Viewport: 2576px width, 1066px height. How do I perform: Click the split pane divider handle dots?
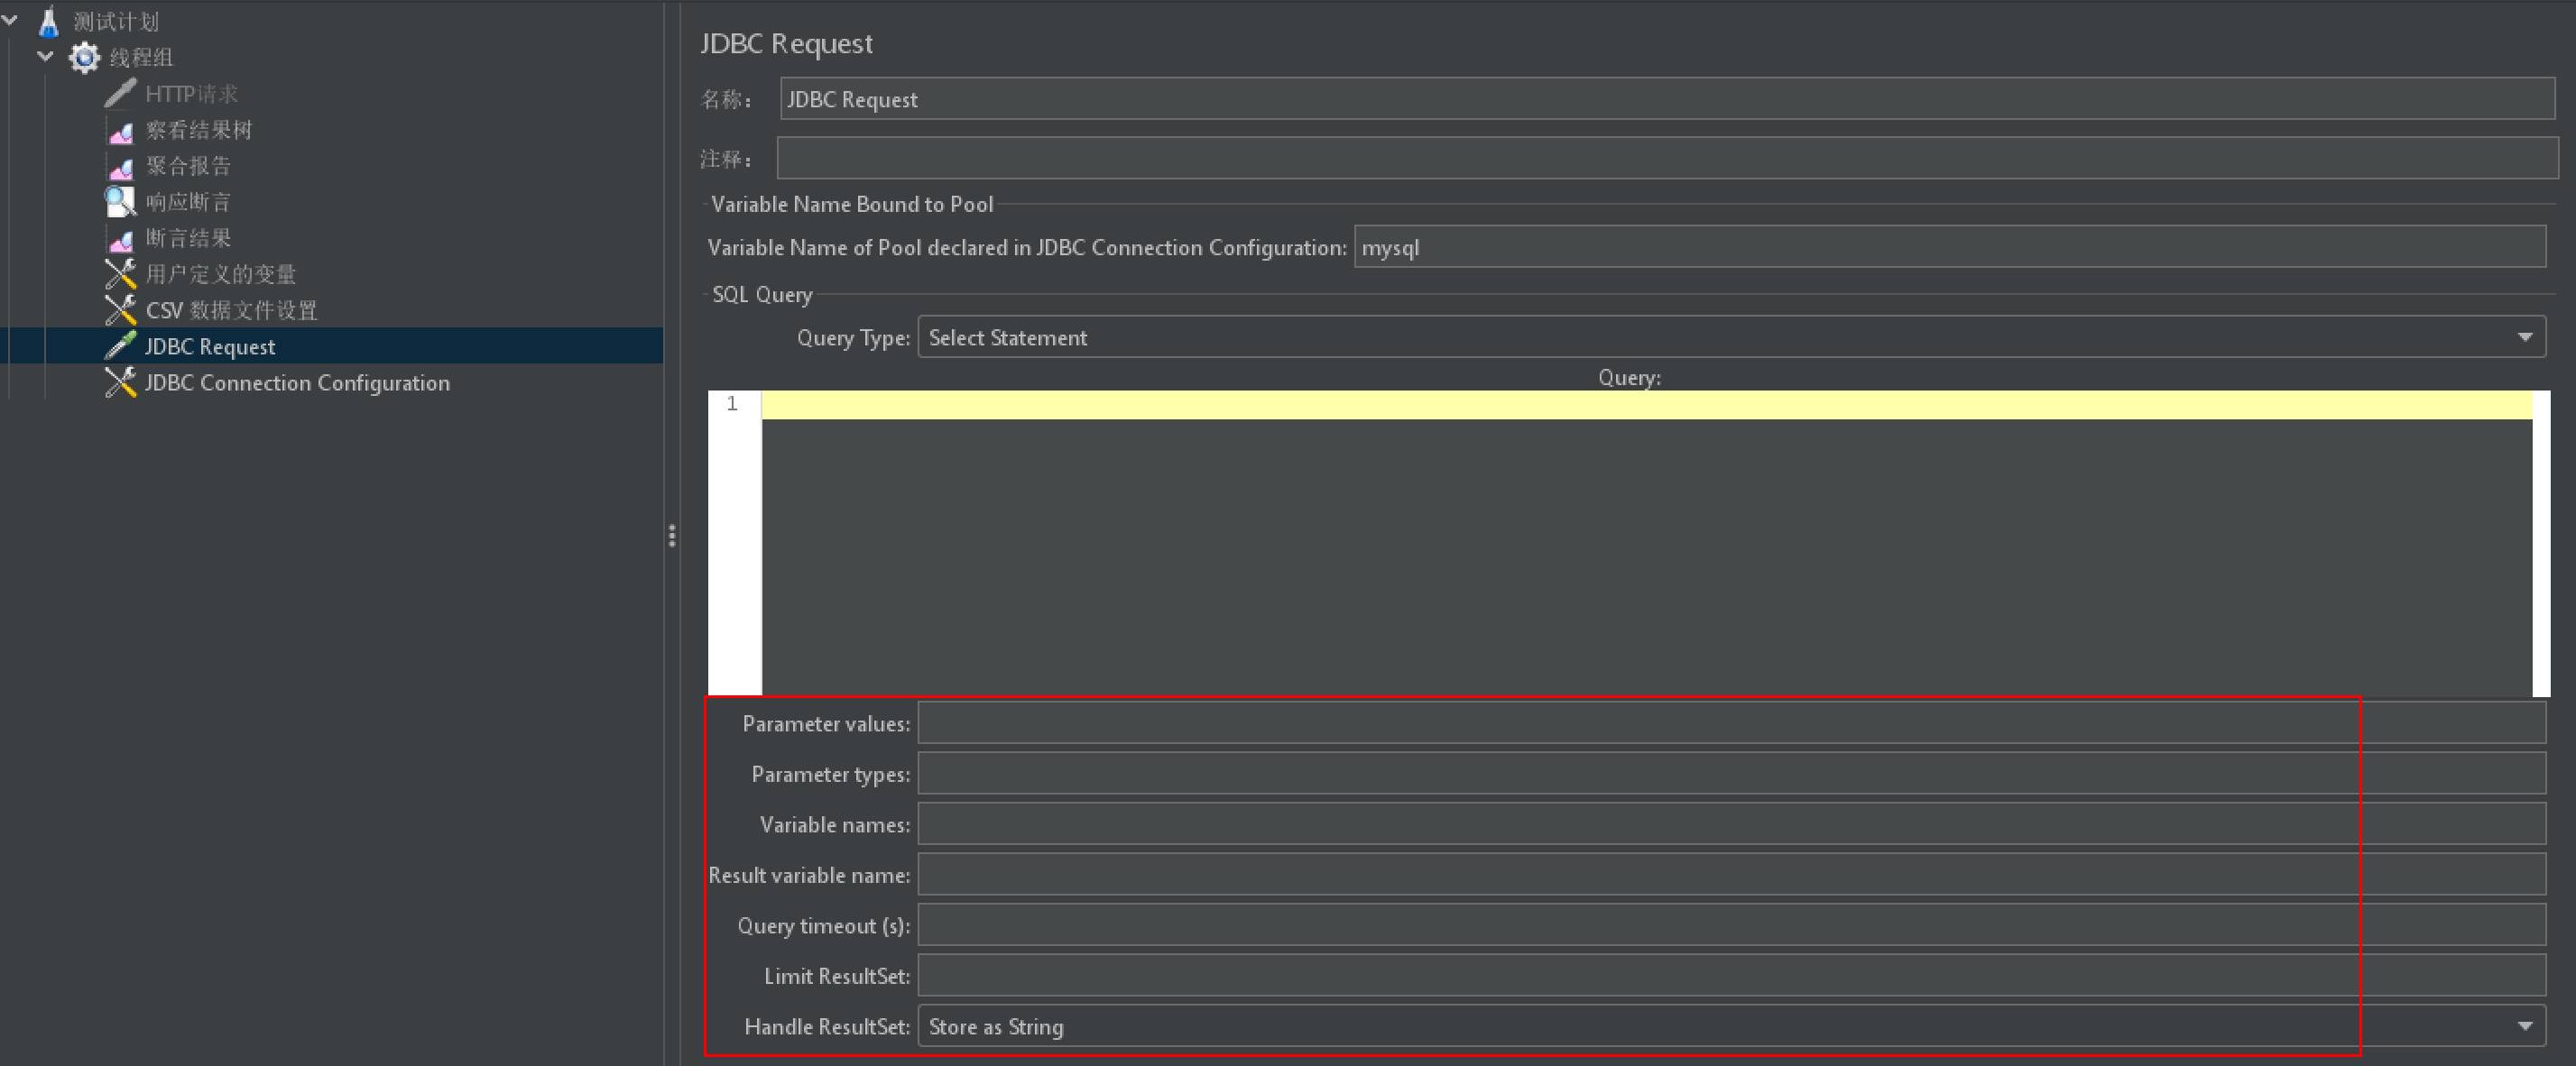pyautogui.click(x=672, y=536)
